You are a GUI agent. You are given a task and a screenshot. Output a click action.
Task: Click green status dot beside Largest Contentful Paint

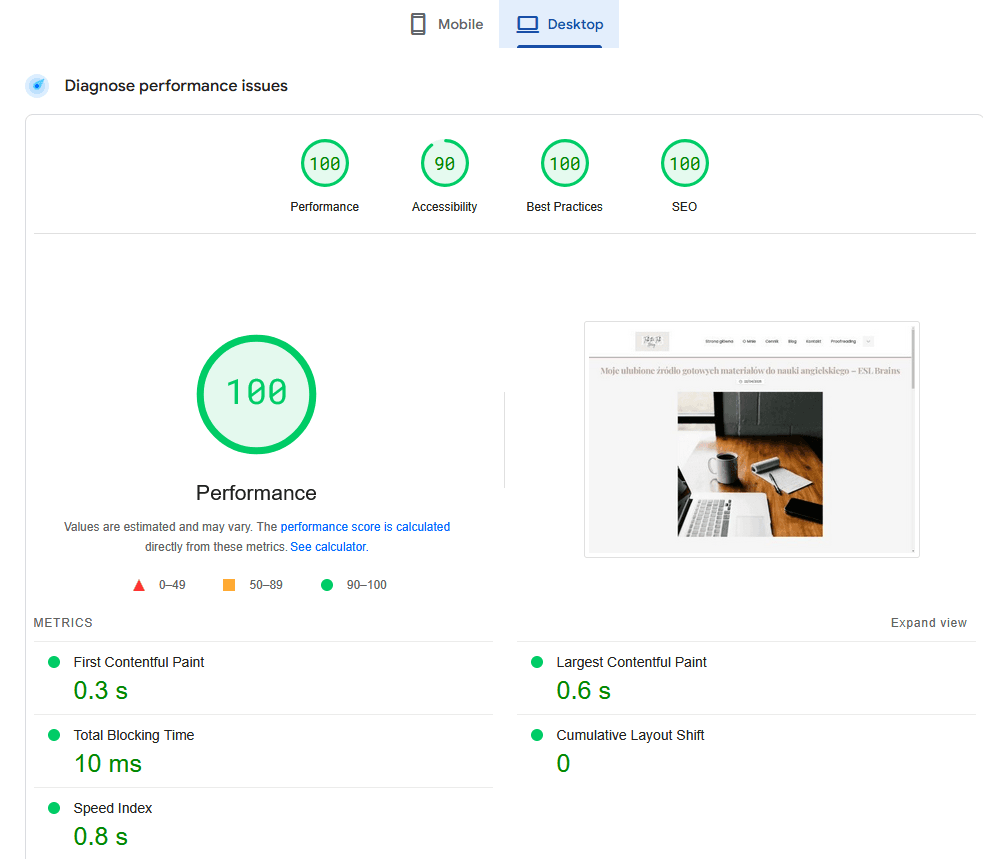click(537, 662)
